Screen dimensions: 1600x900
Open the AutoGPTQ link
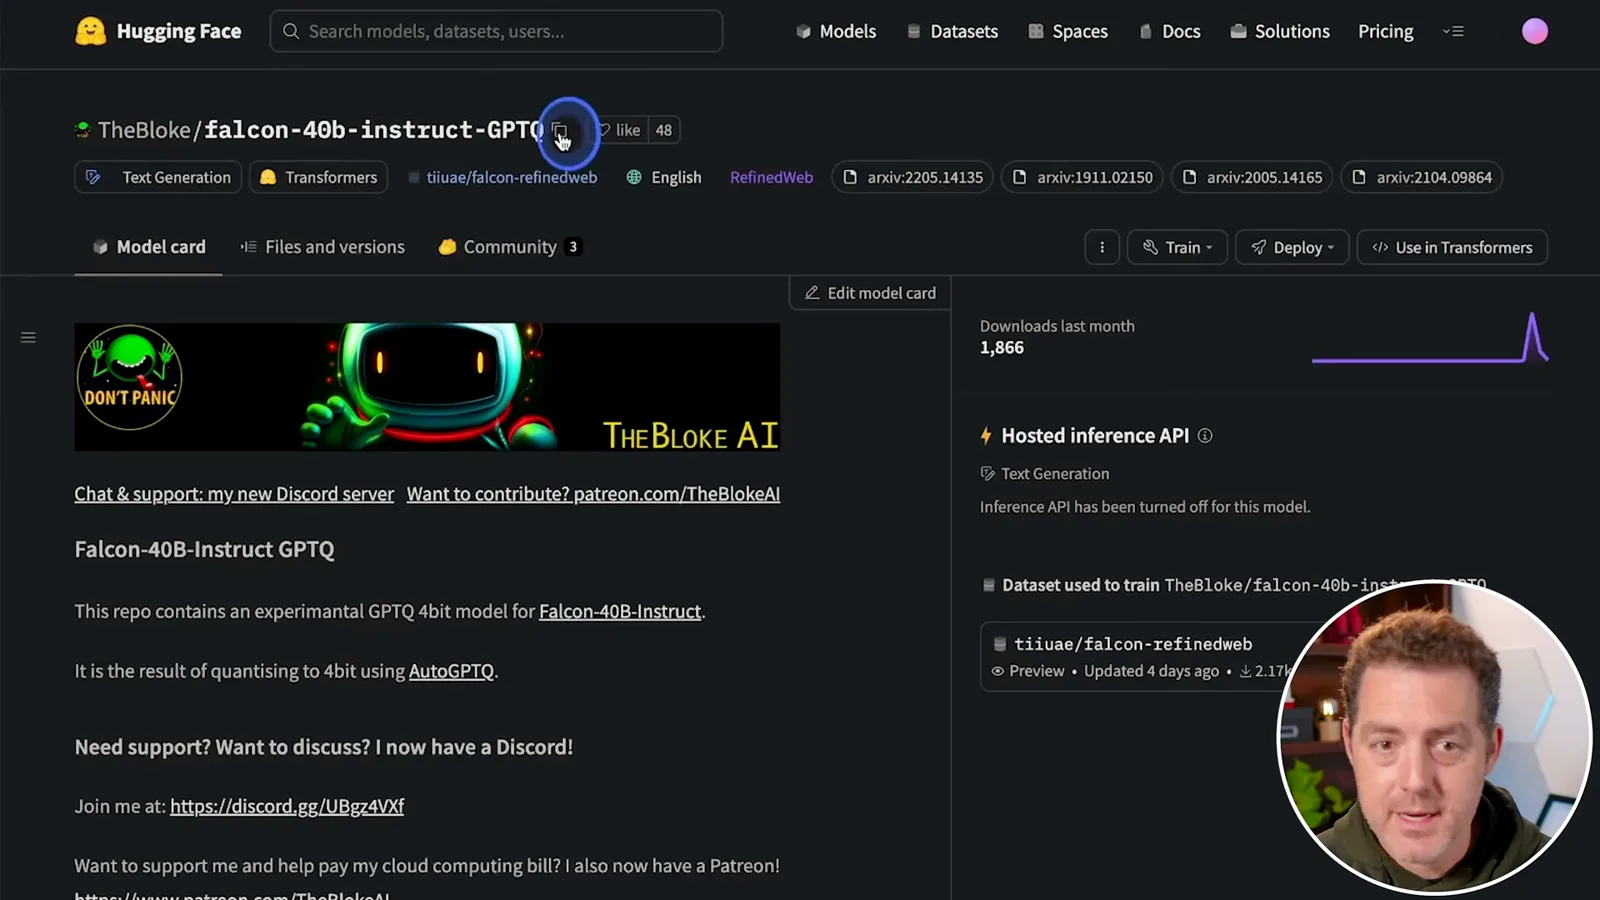click(451, 671)
